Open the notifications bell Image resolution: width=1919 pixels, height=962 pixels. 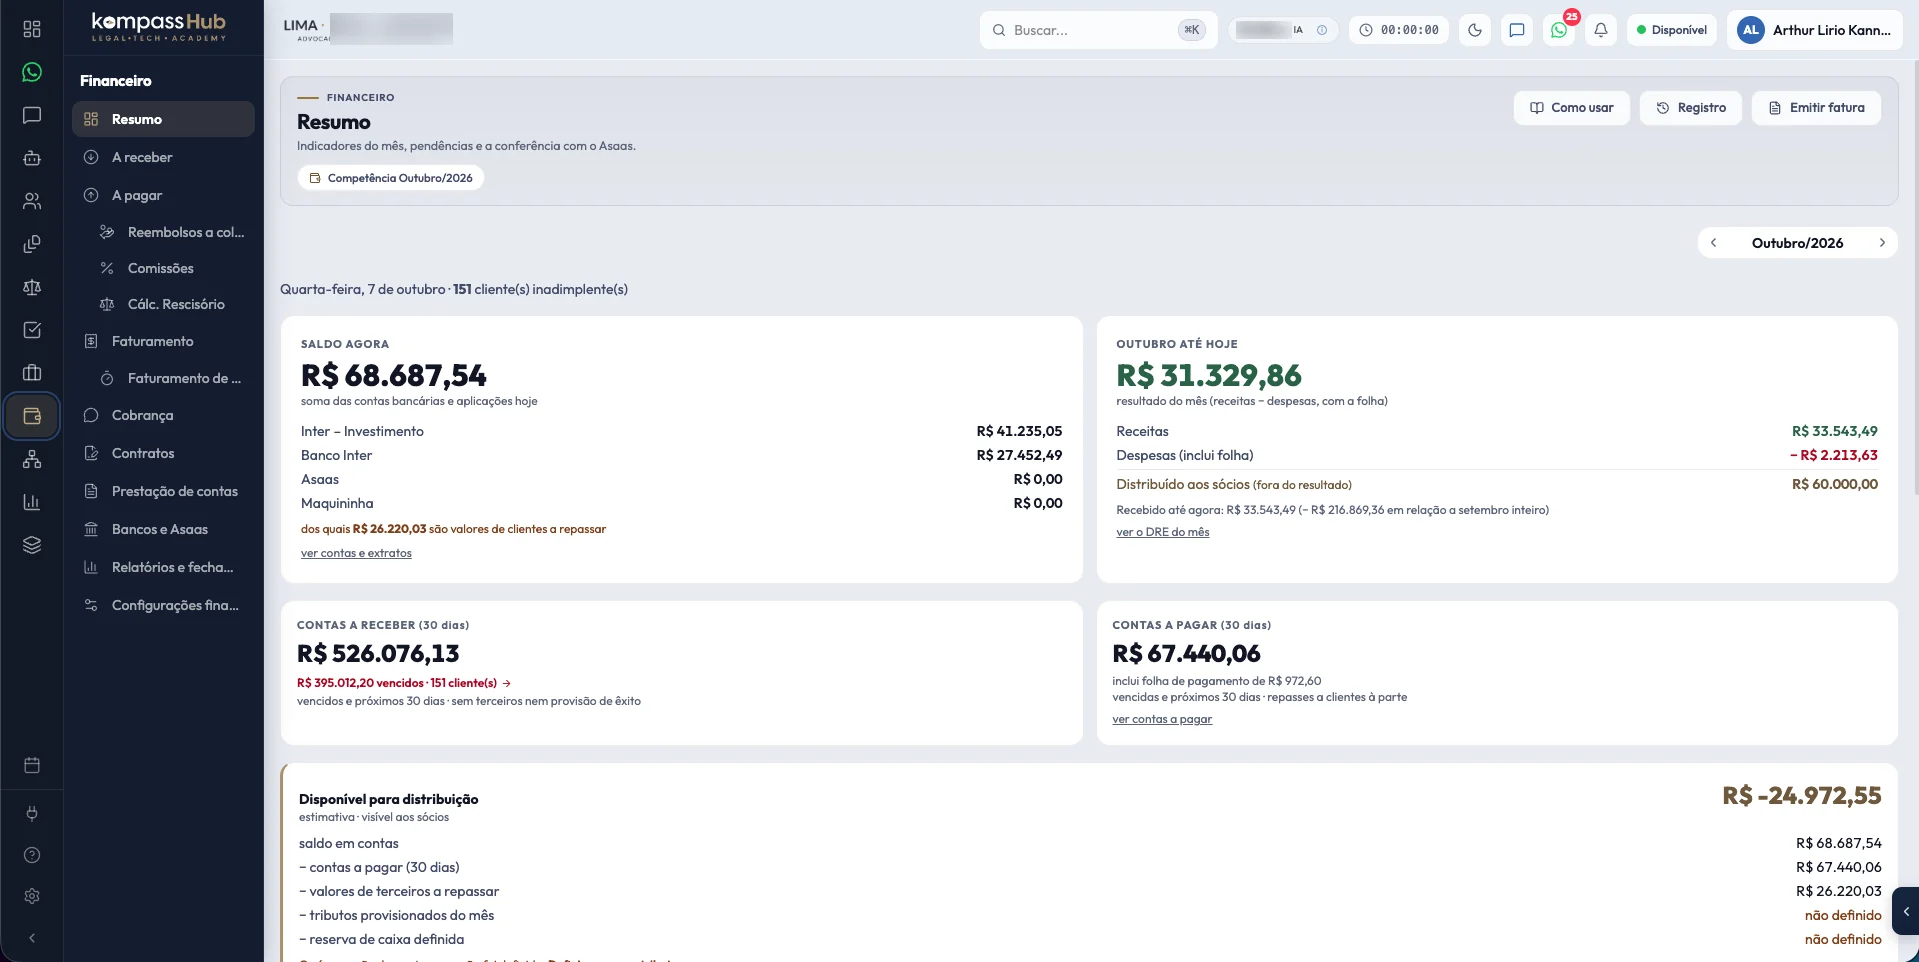point(1601,30)
